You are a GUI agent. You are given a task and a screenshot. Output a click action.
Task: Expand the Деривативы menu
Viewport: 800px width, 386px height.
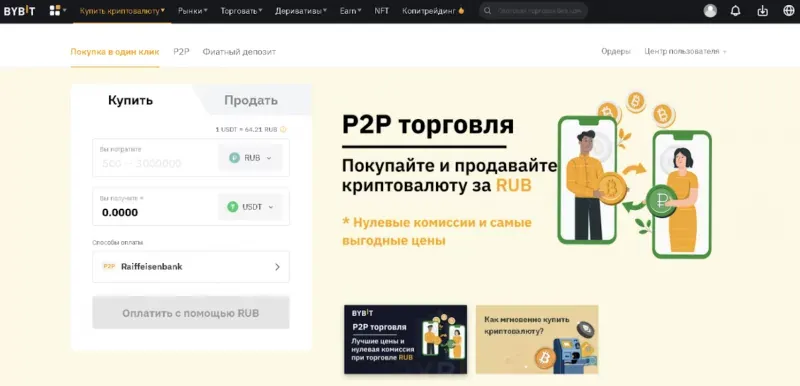click(301, 11)
